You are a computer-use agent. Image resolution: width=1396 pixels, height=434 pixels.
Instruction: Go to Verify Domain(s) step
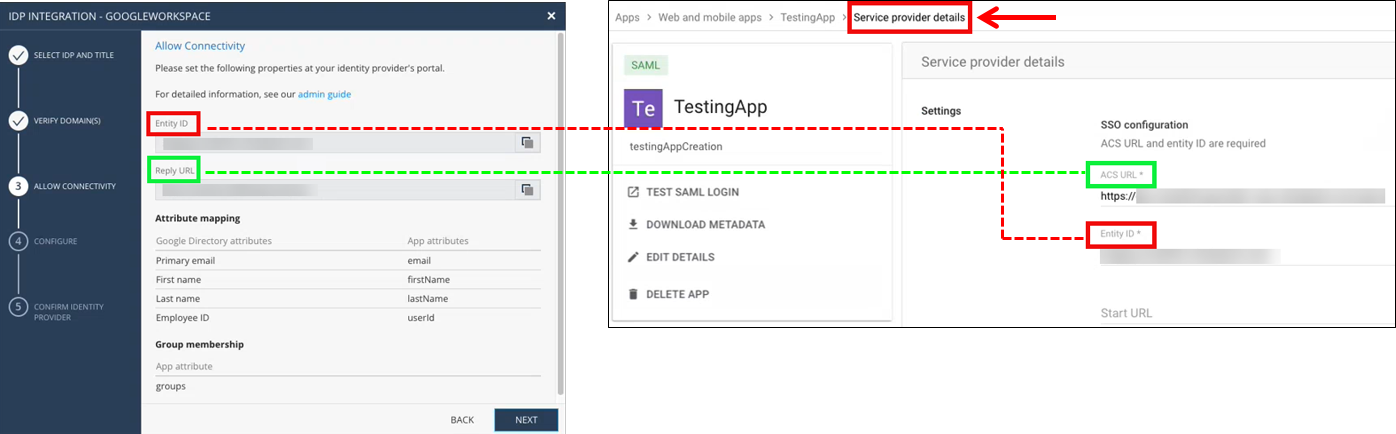18,121
